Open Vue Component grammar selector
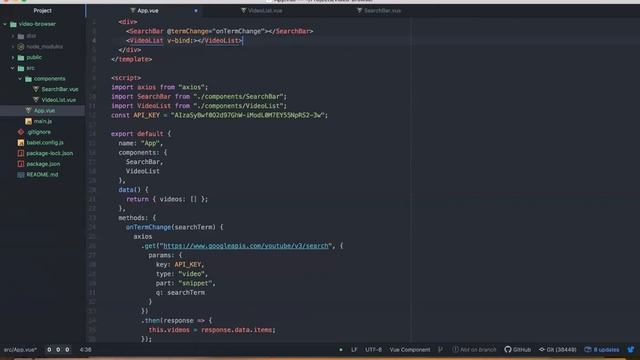The height and width of the screenshot is (360, 640). pos(410,350)
